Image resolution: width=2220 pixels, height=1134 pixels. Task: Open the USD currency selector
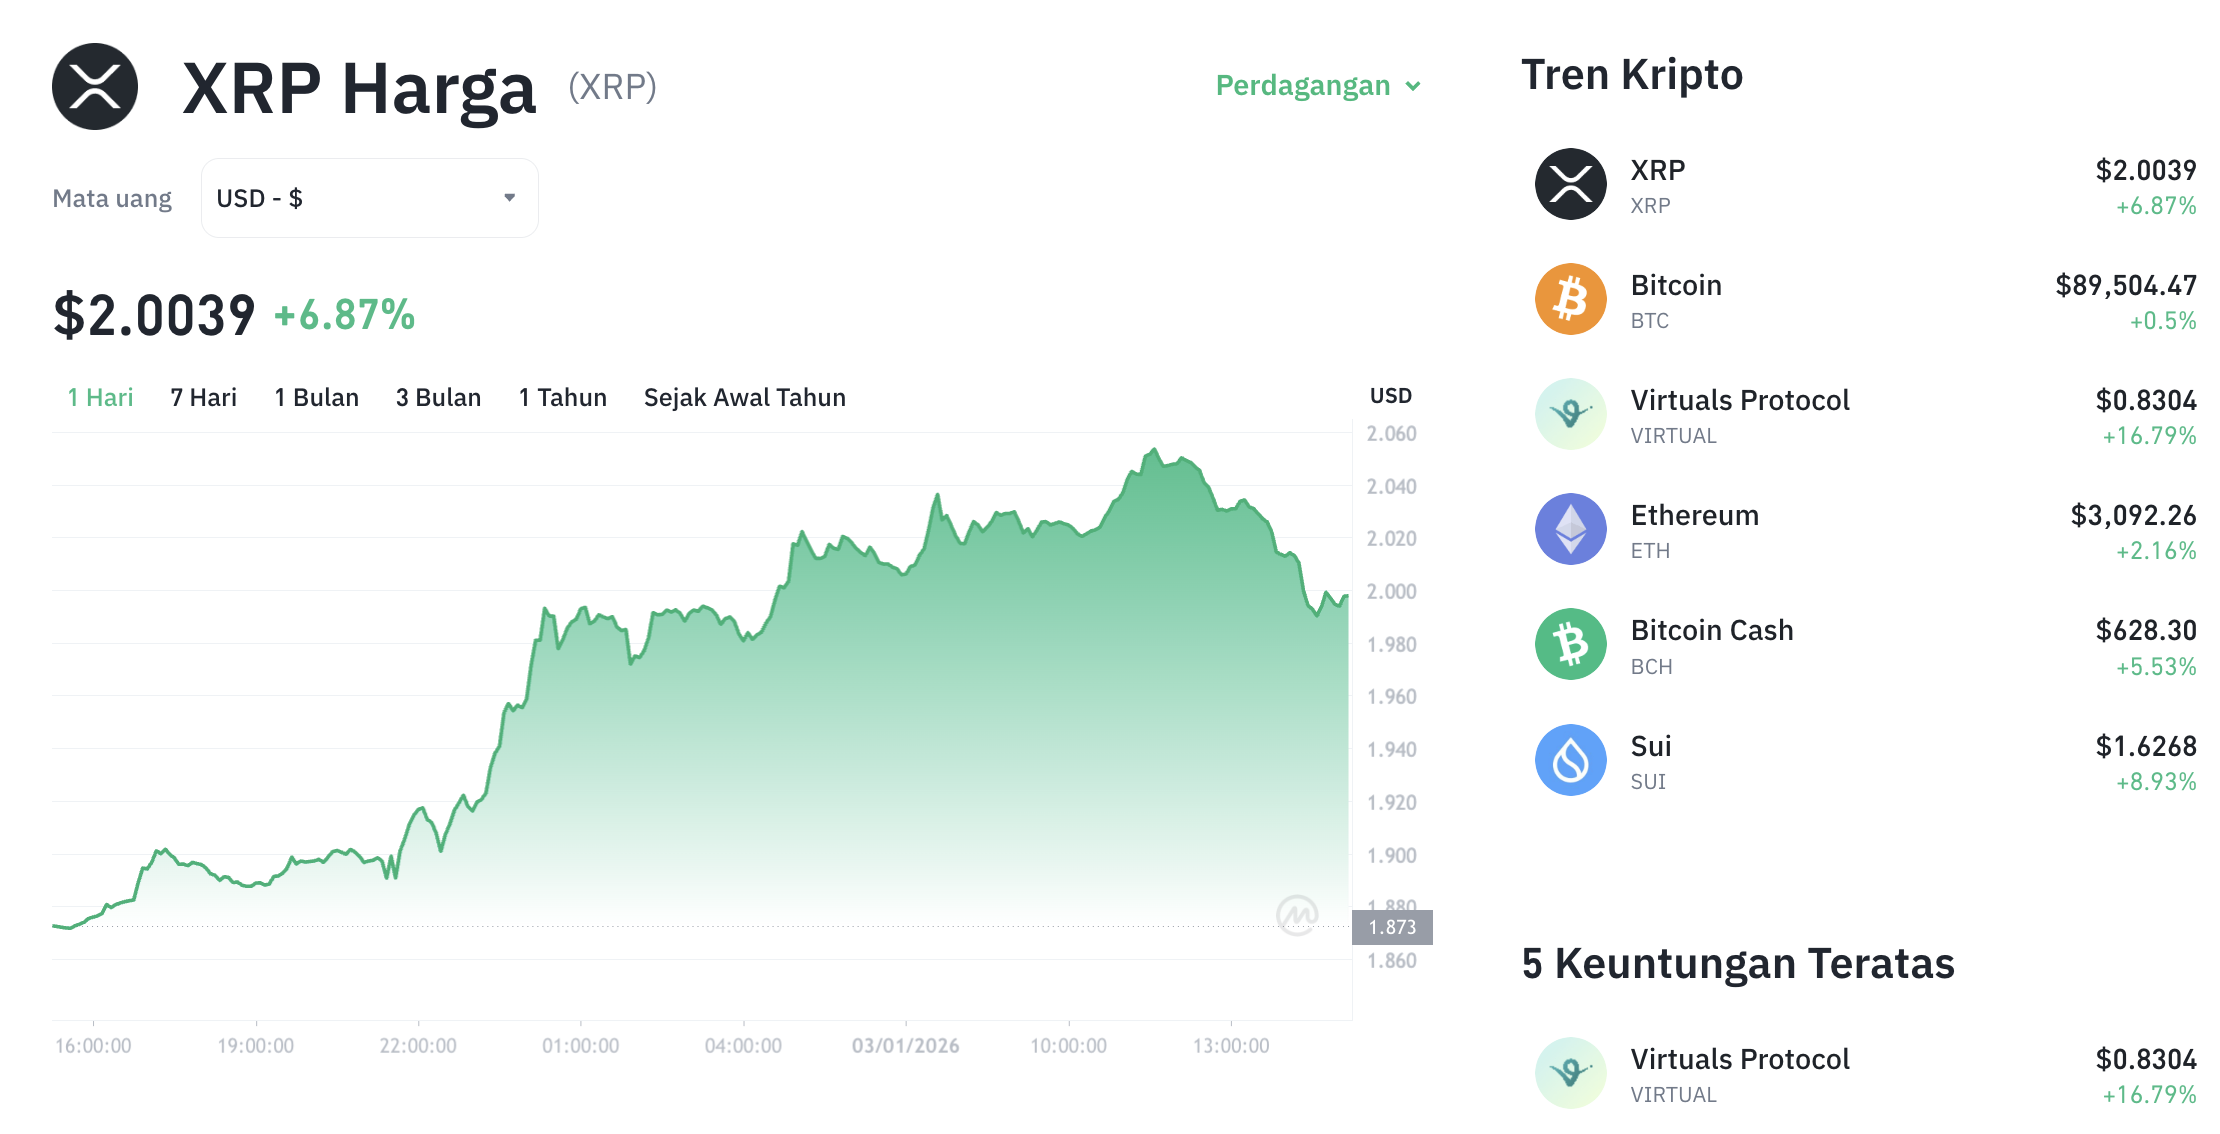pos(369,197)
